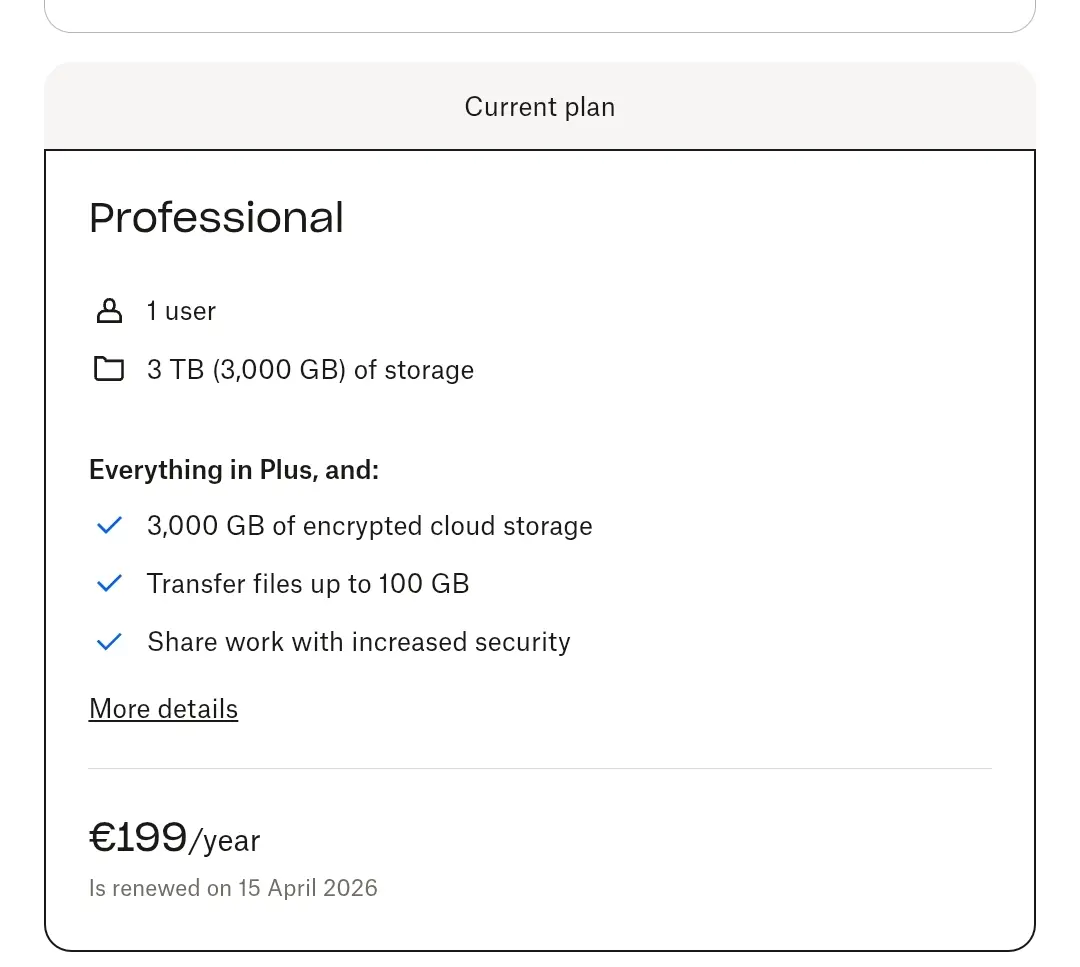The image size is (1080, 967).
Task: Click checkmark beside encrypted cloud storage
Action: [x=110, y=526]
